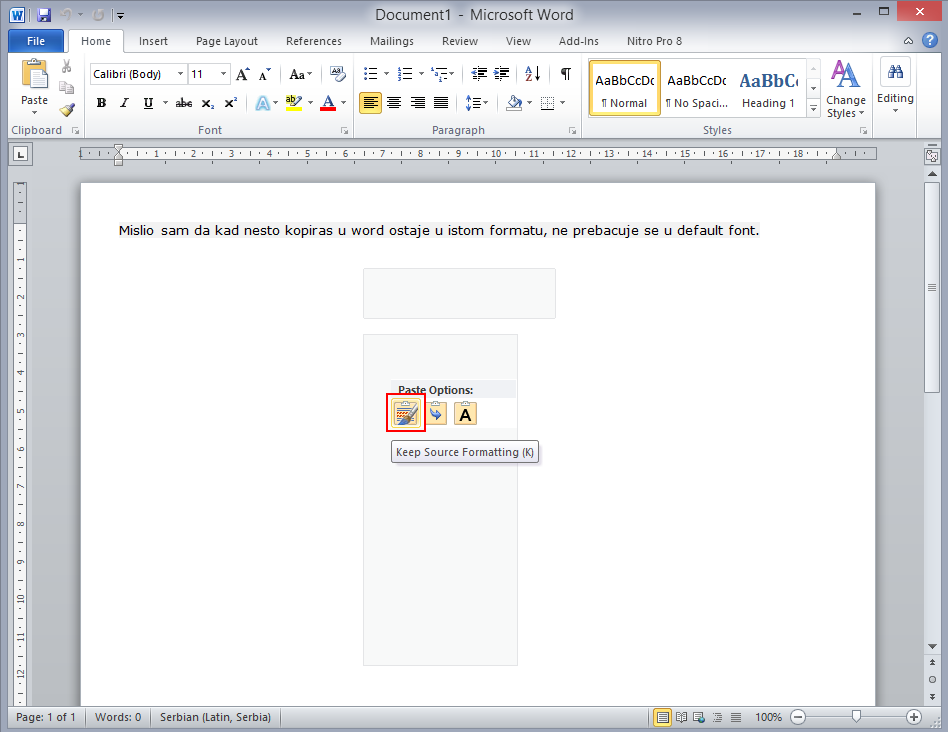
Task: Switch to Web Layout view
Action: tap(699, 717)
